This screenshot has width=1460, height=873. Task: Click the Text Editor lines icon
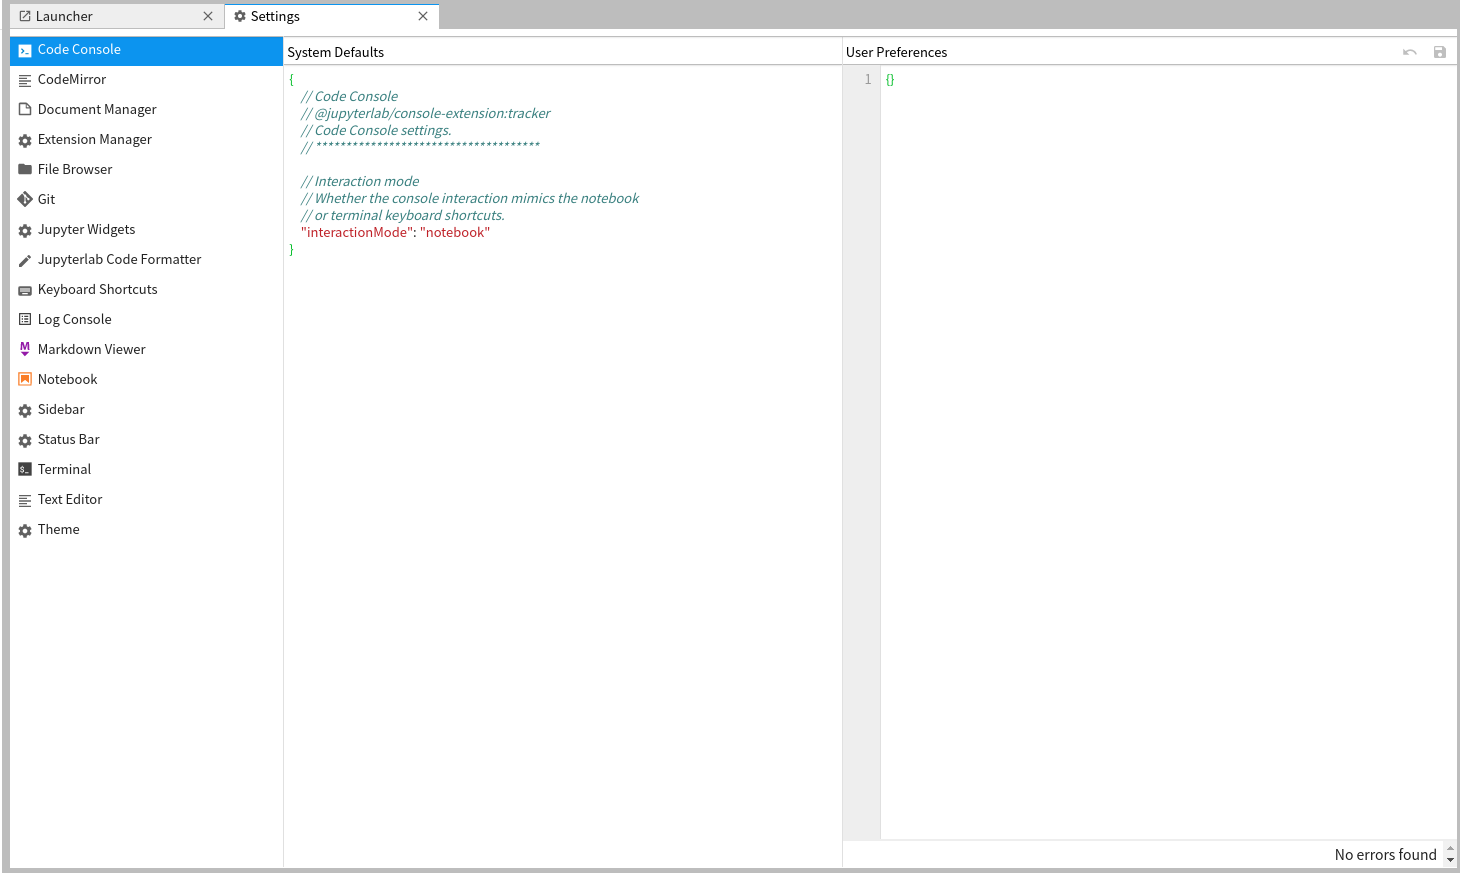point(25,501)
